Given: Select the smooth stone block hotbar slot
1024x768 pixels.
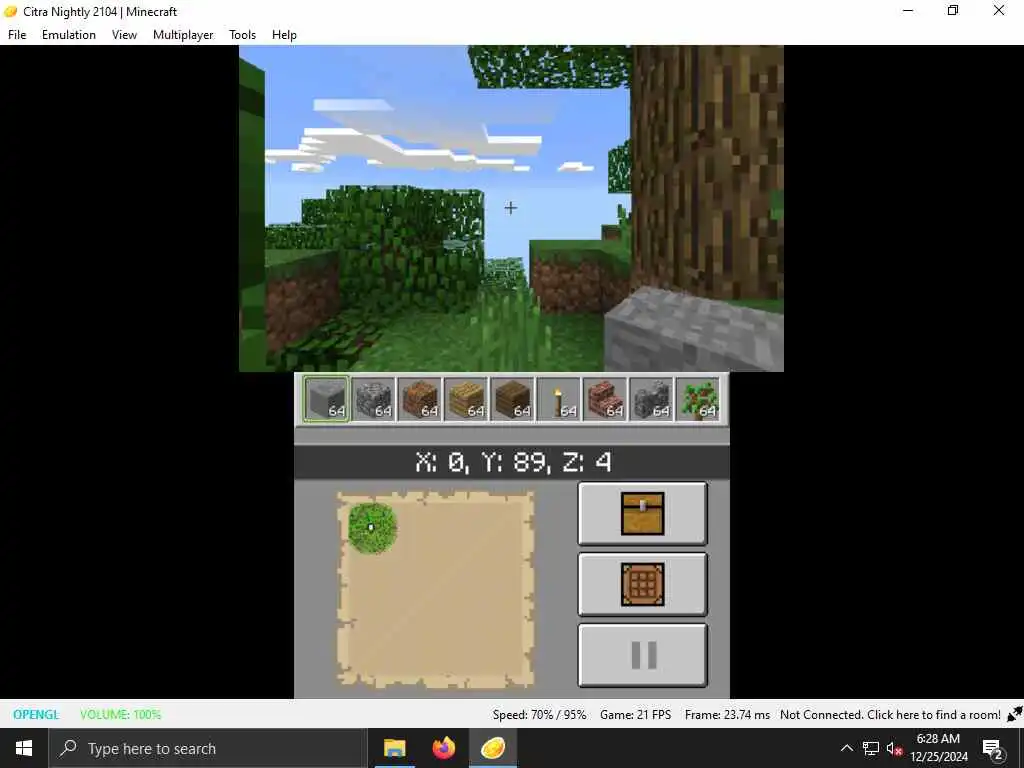Looking at the screenshot, I should coord(327,399).
